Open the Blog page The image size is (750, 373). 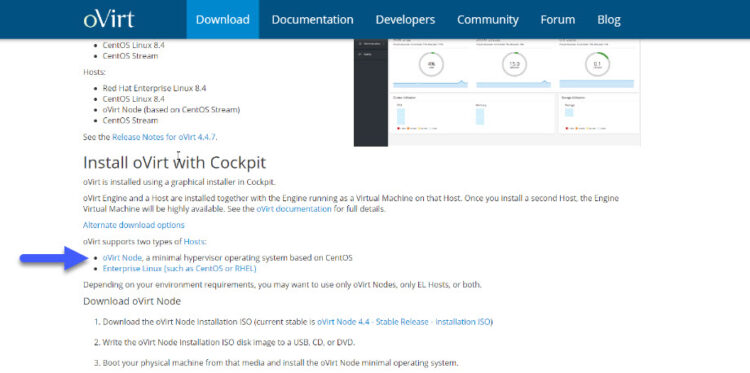[609, 20]
